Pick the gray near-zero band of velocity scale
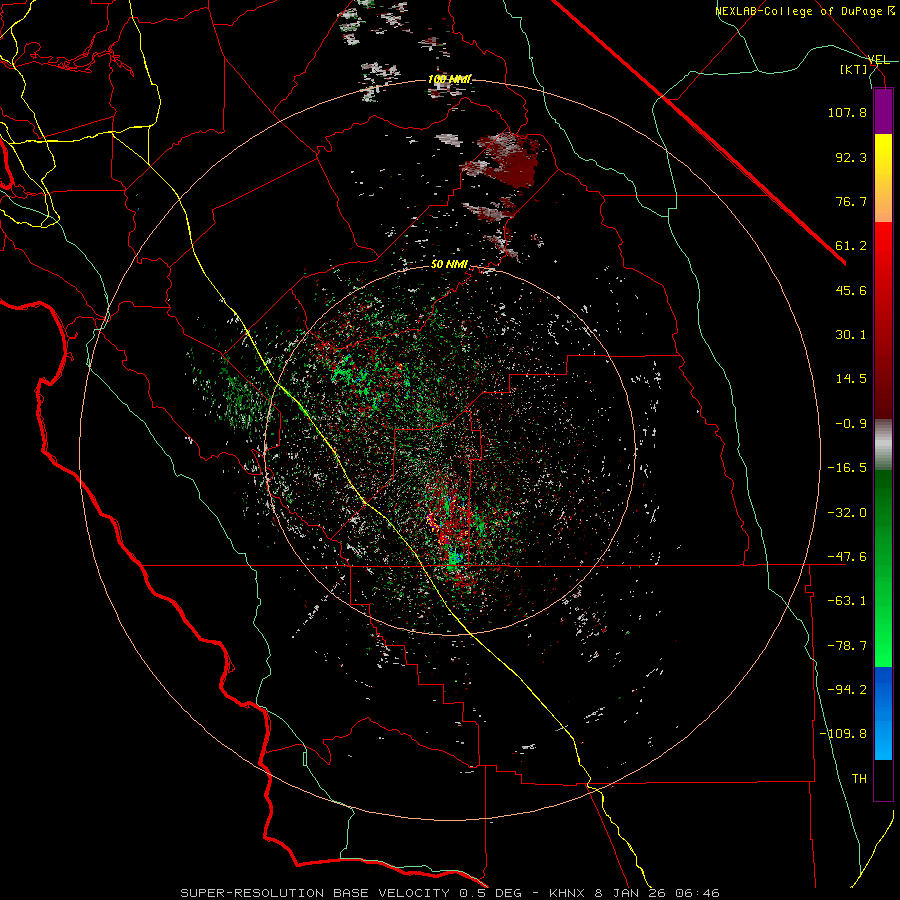900x900 pixels. [883, 445]
